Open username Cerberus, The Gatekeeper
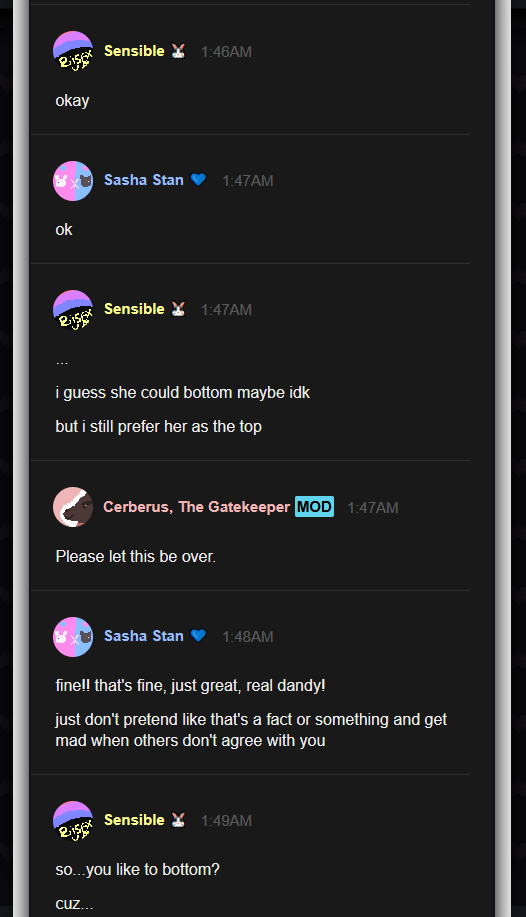Viewport: 526px width, 917px height. pos(197,507)
